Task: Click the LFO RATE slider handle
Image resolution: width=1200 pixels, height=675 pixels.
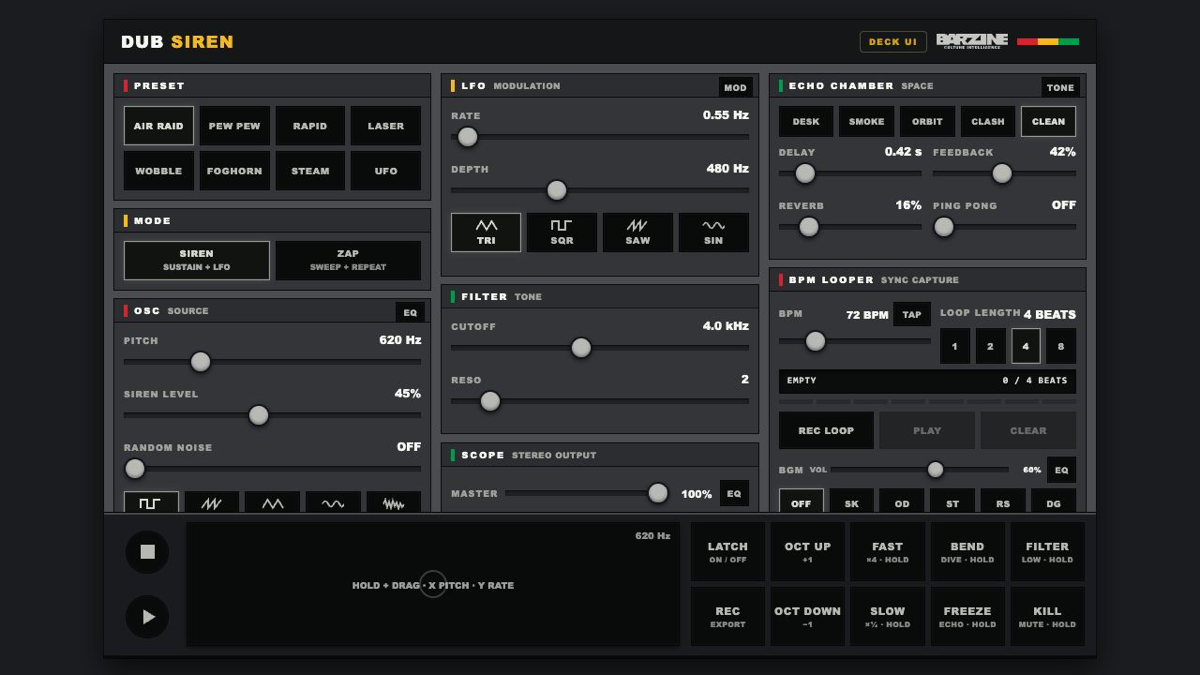Action: (467, 137)
